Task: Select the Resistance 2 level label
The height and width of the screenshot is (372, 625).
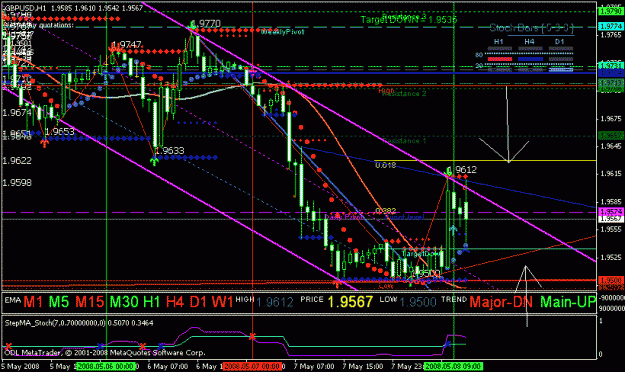Action: [x=404, y=94]
